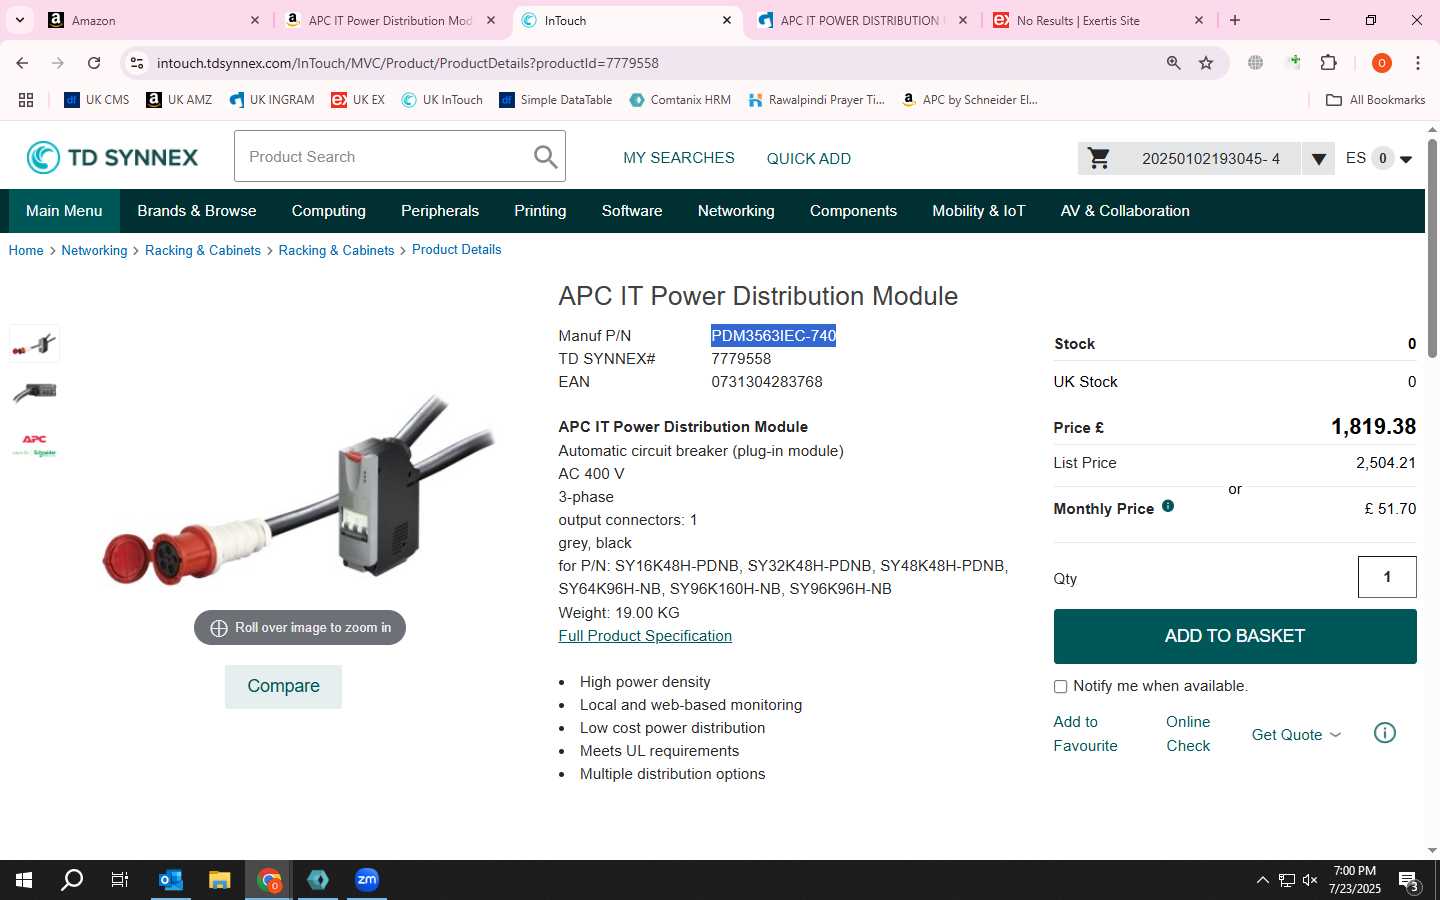The image size is (1440, 900).
Task: Go to Home breadcrumb link
Action: tap(26, 250)
